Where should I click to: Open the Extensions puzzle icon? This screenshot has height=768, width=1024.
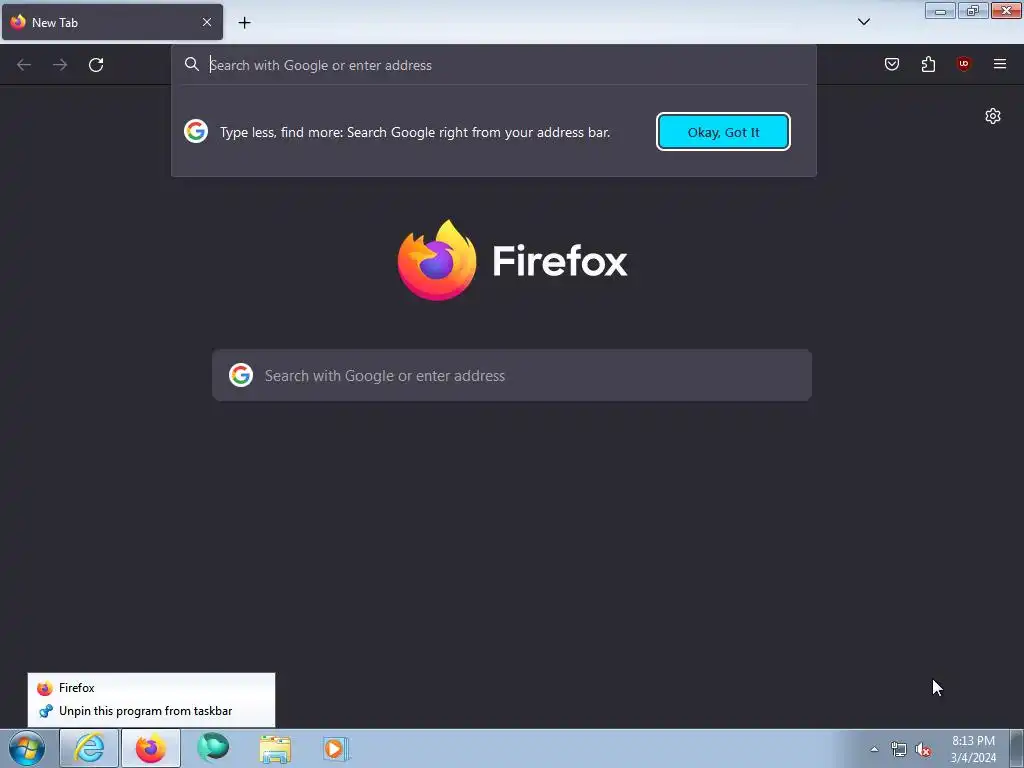(x=928, y=64)
